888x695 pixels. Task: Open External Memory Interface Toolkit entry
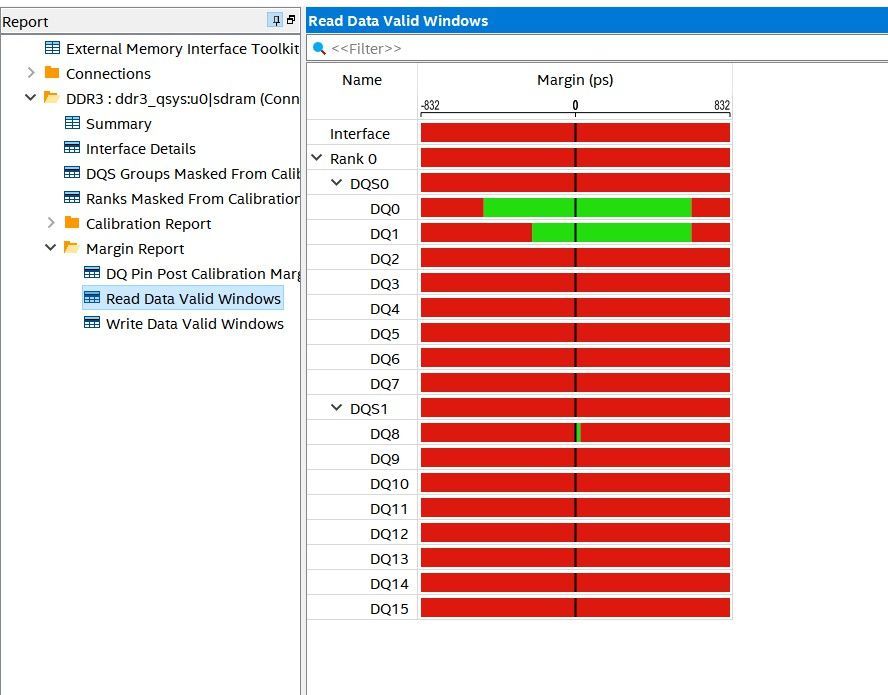(x=182, y=49)
